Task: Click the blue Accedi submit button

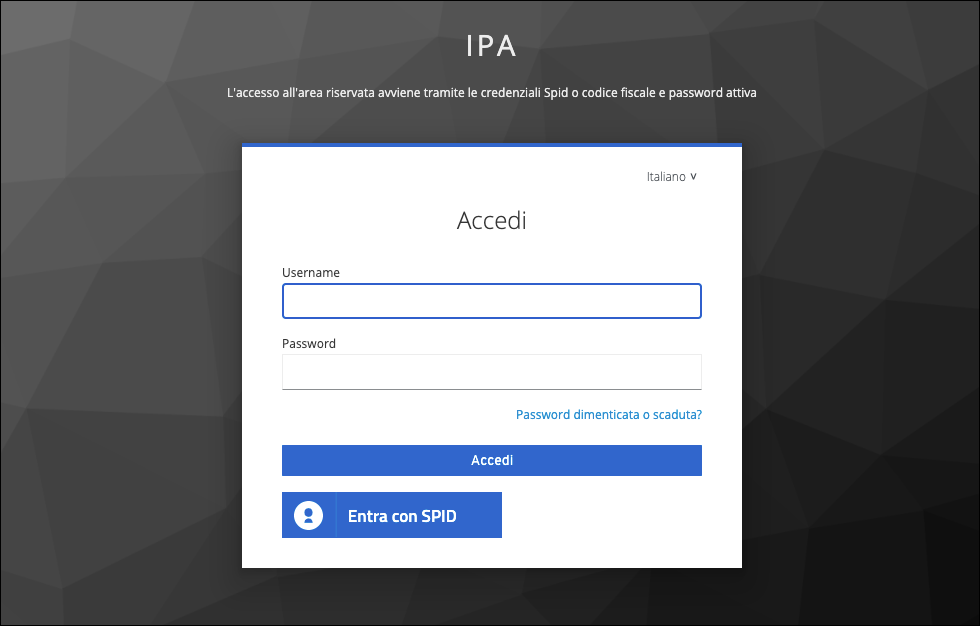Action: point(491,461)
